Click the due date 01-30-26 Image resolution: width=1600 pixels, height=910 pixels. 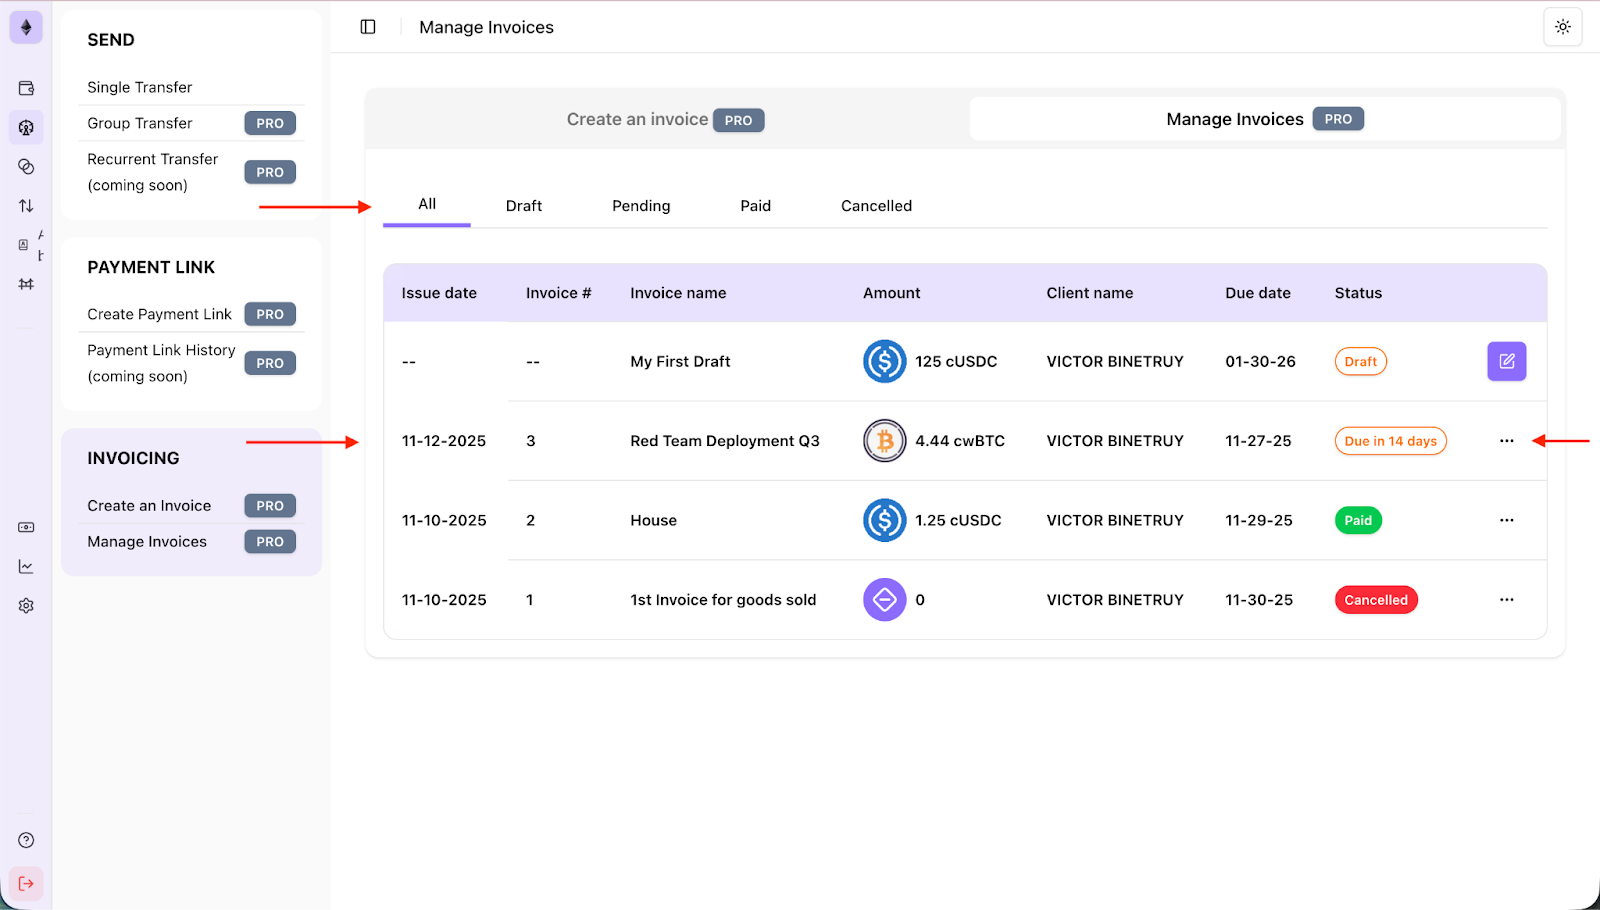click(1261, 361)
